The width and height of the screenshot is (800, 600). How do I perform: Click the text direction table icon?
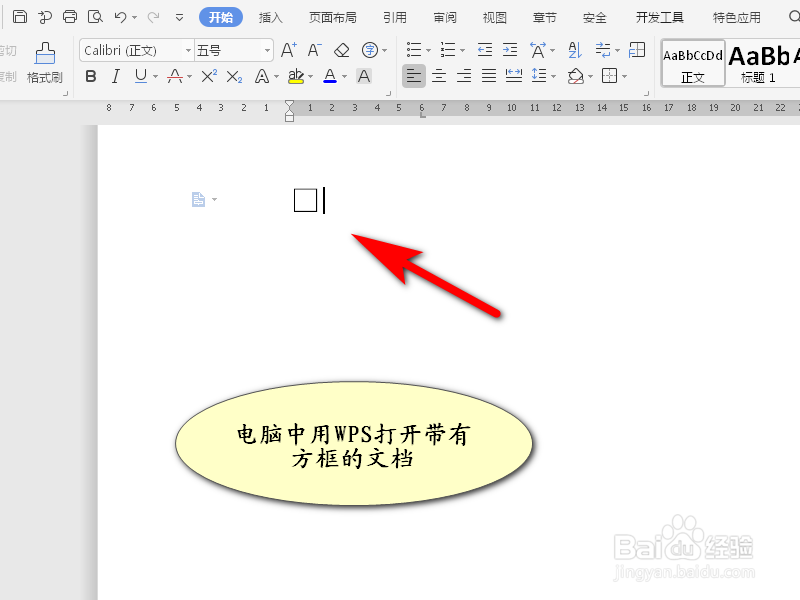pos(637,50)
